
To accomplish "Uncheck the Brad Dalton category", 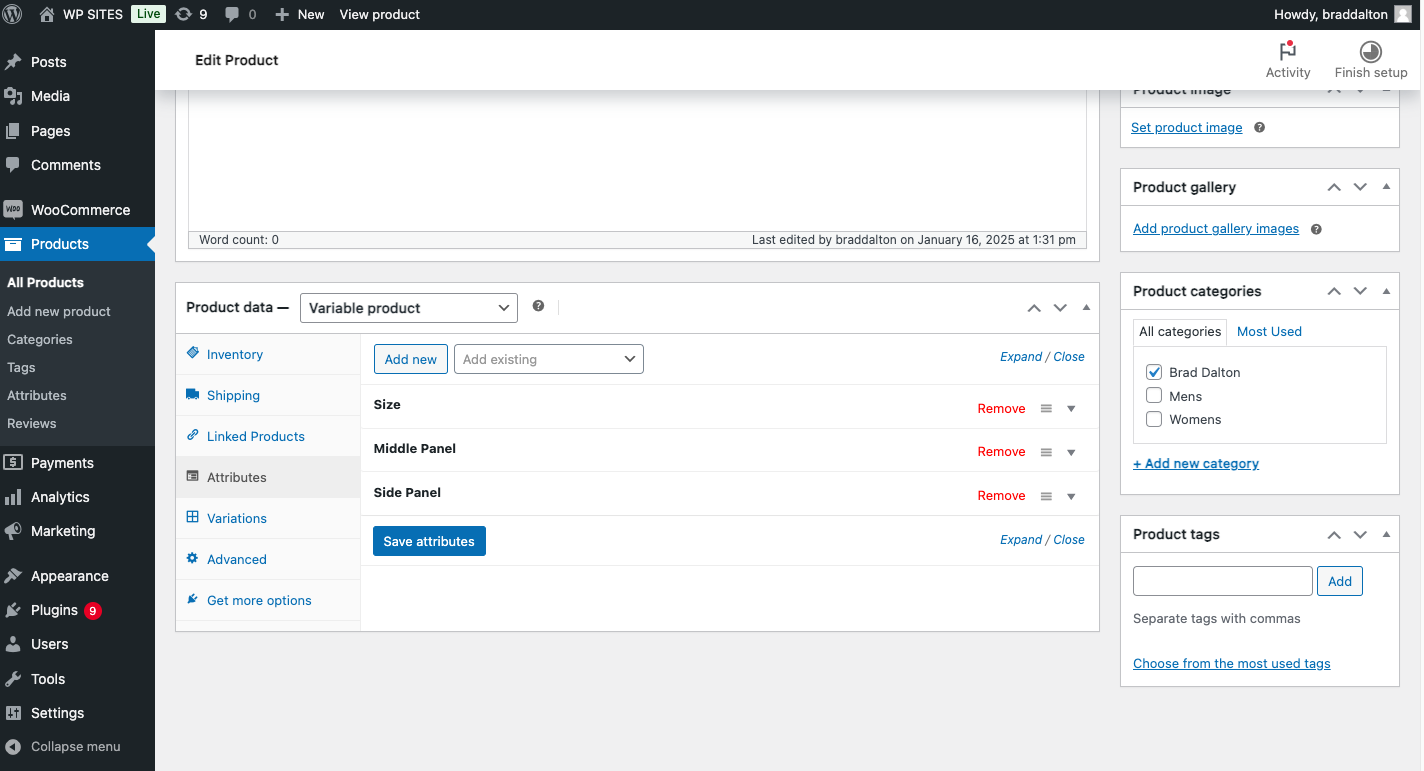I will tap(1154, 372).
